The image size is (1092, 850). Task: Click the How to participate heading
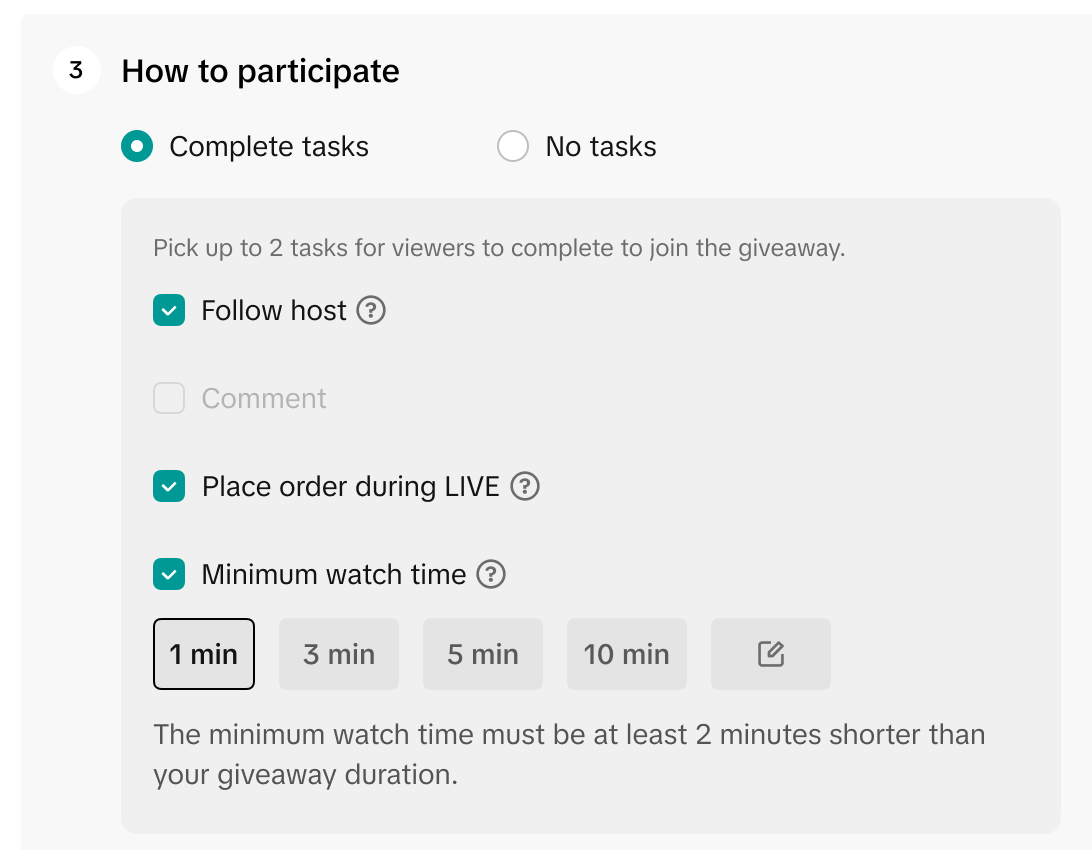[x=261, y=71]
